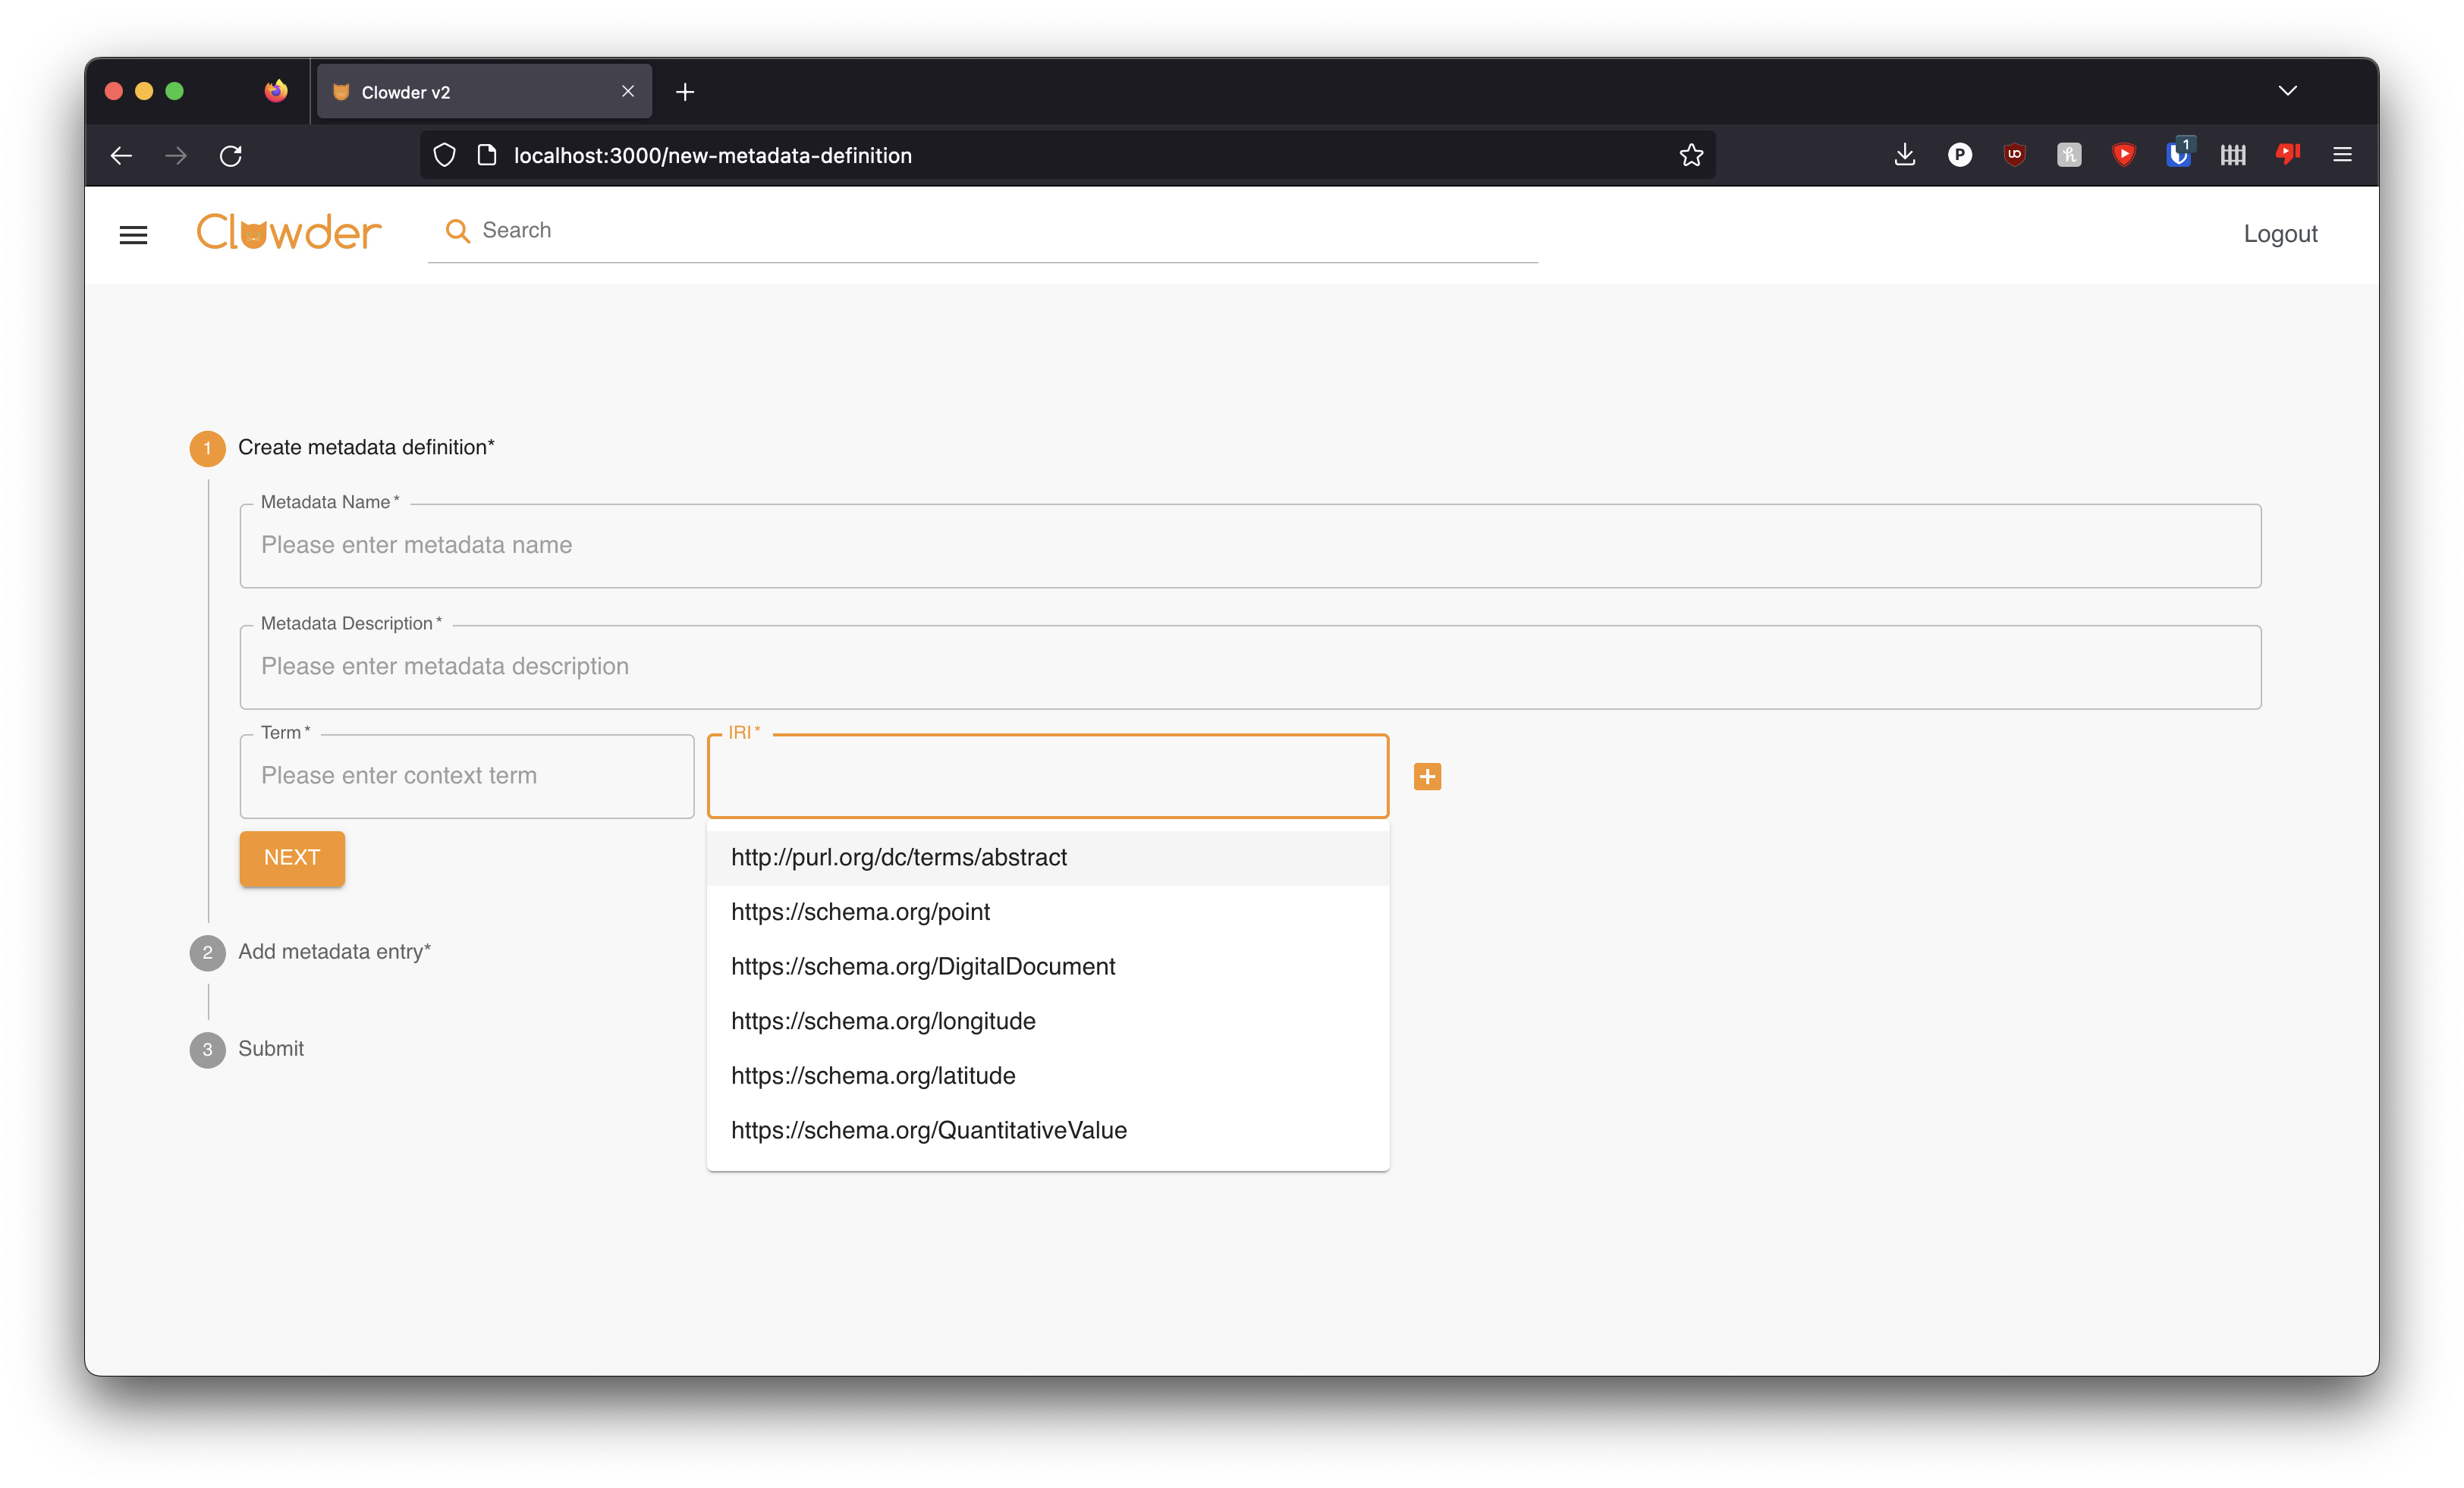
Task: Open Firefox application menu
Action: [x=2342, y=155]
